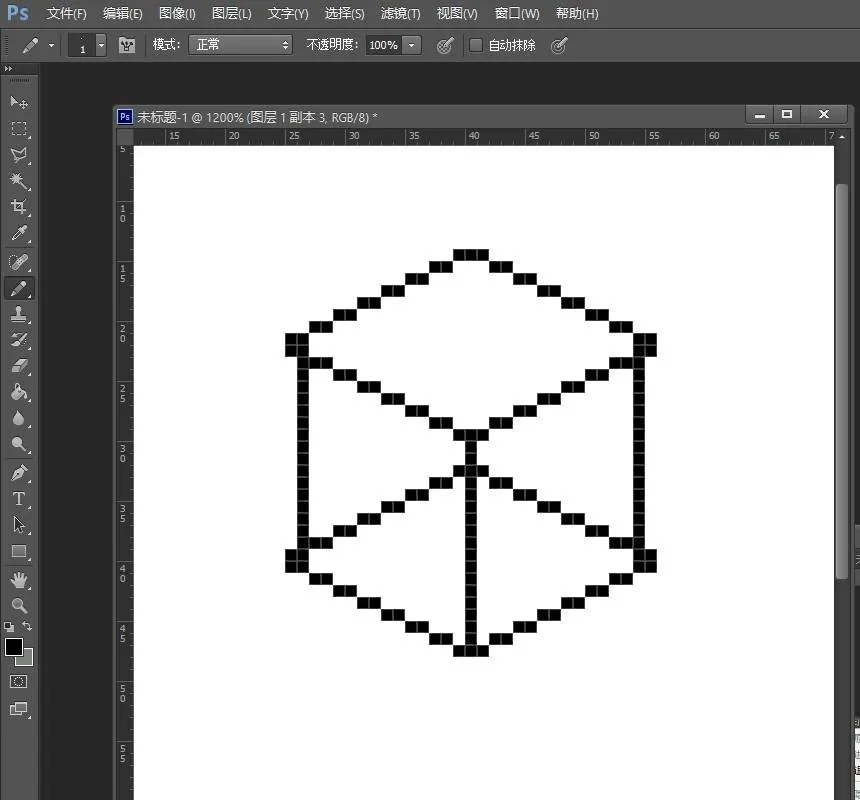Screen dimensions: 860x800
Task: Open the brush preset picker dropdown
Action: click(101, 45)
